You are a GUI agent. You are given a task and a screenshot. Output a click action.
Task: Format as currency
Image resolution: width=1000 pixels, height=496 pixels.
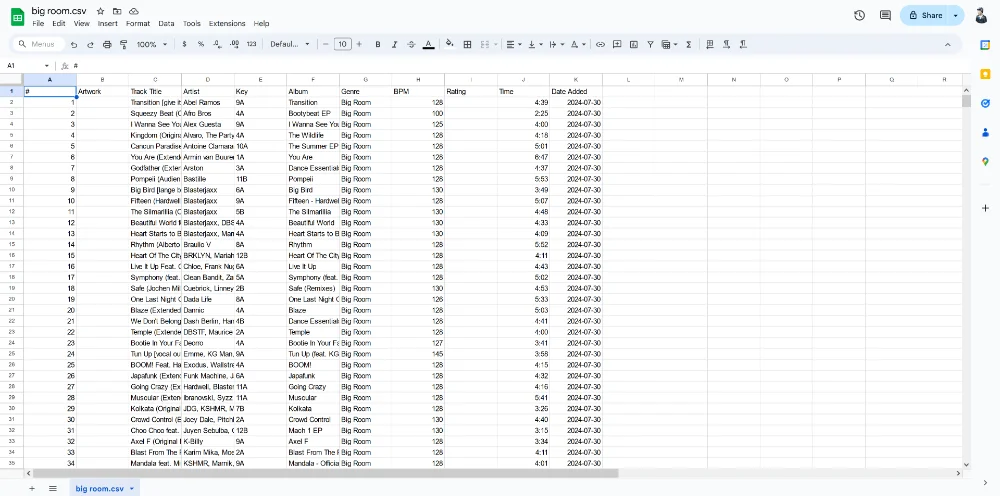pos(184,45)
